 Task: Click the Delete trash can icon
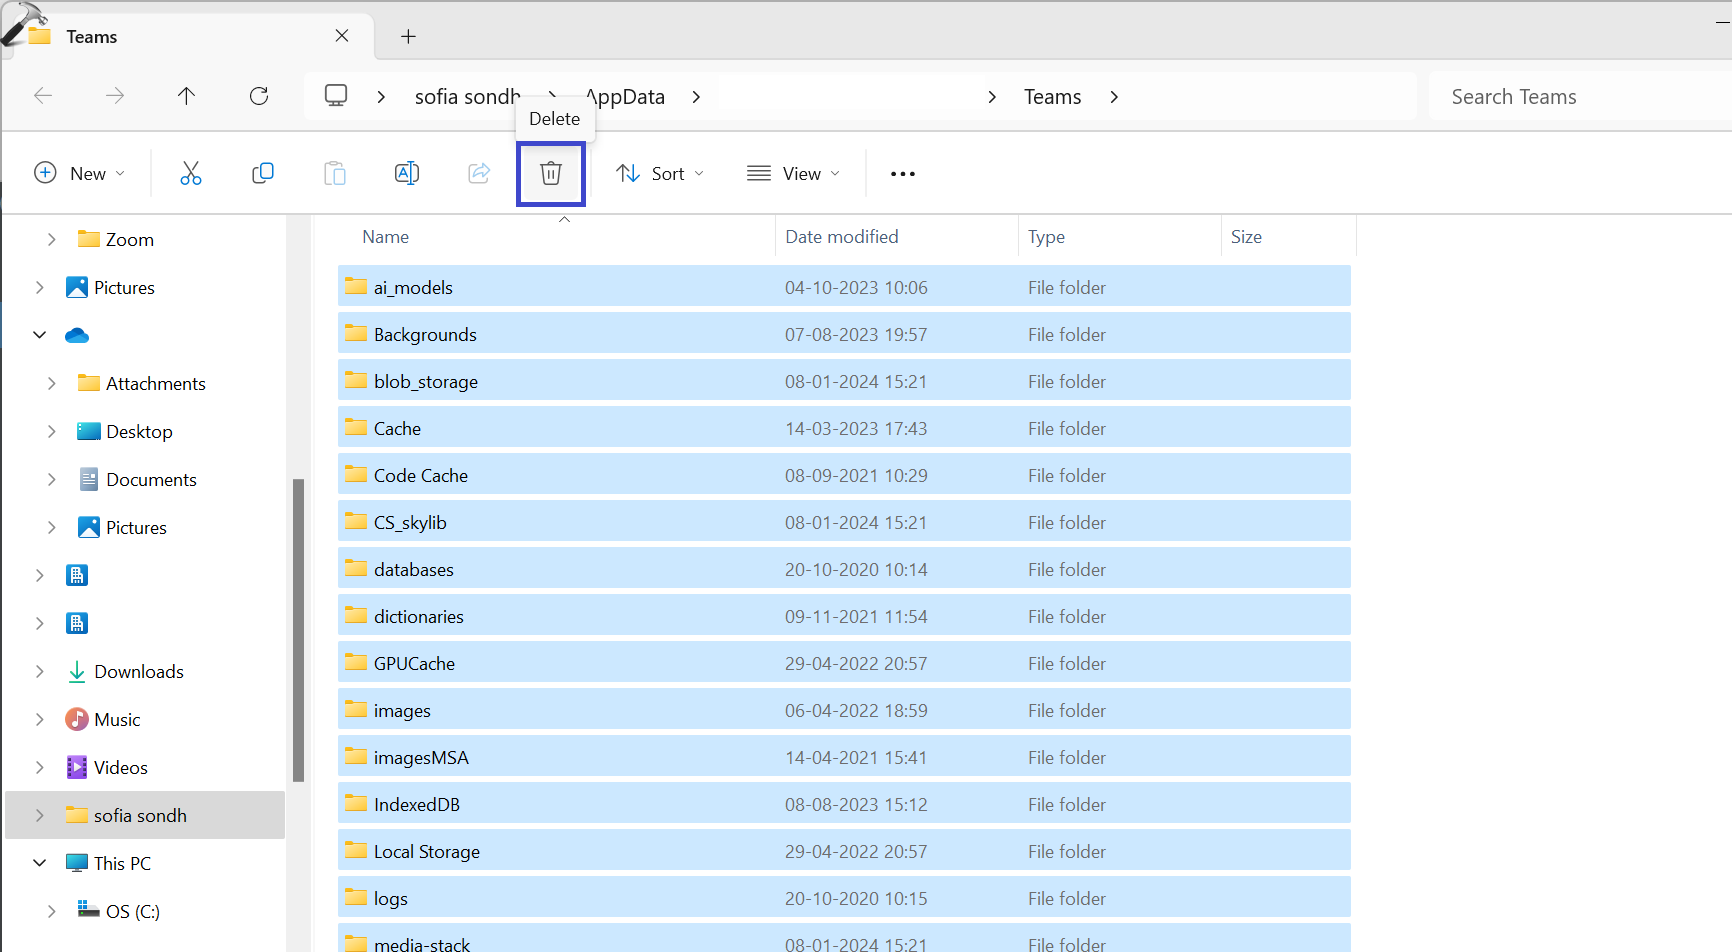pos(550,174)
